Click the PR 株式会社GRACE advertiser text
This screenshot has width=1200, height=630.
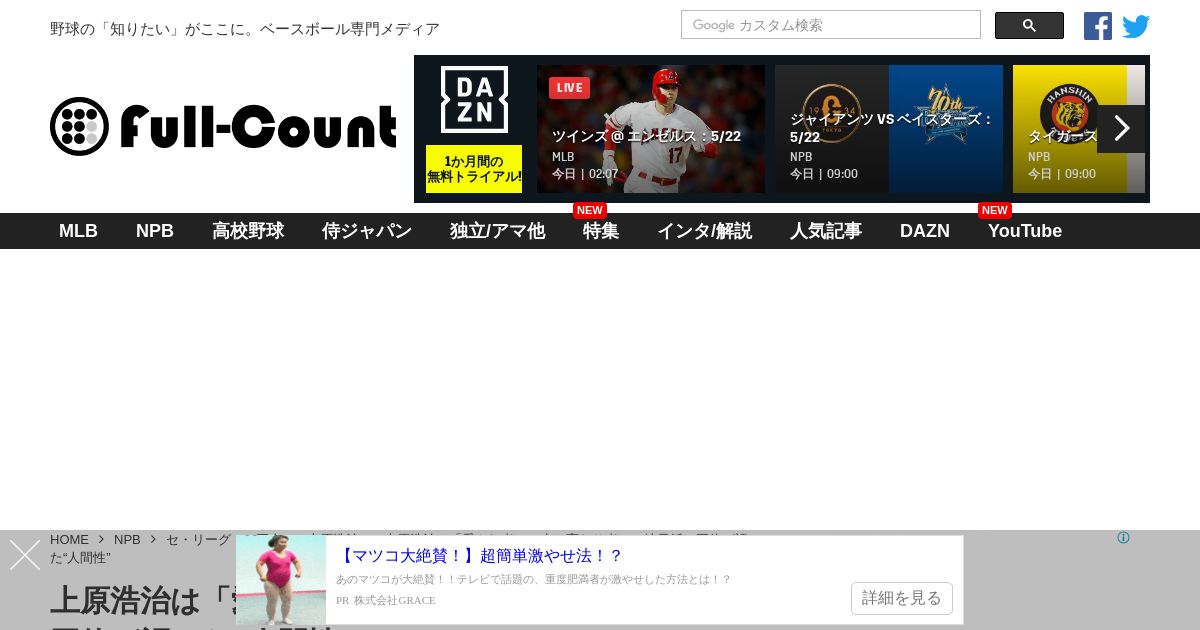point(385,600)
